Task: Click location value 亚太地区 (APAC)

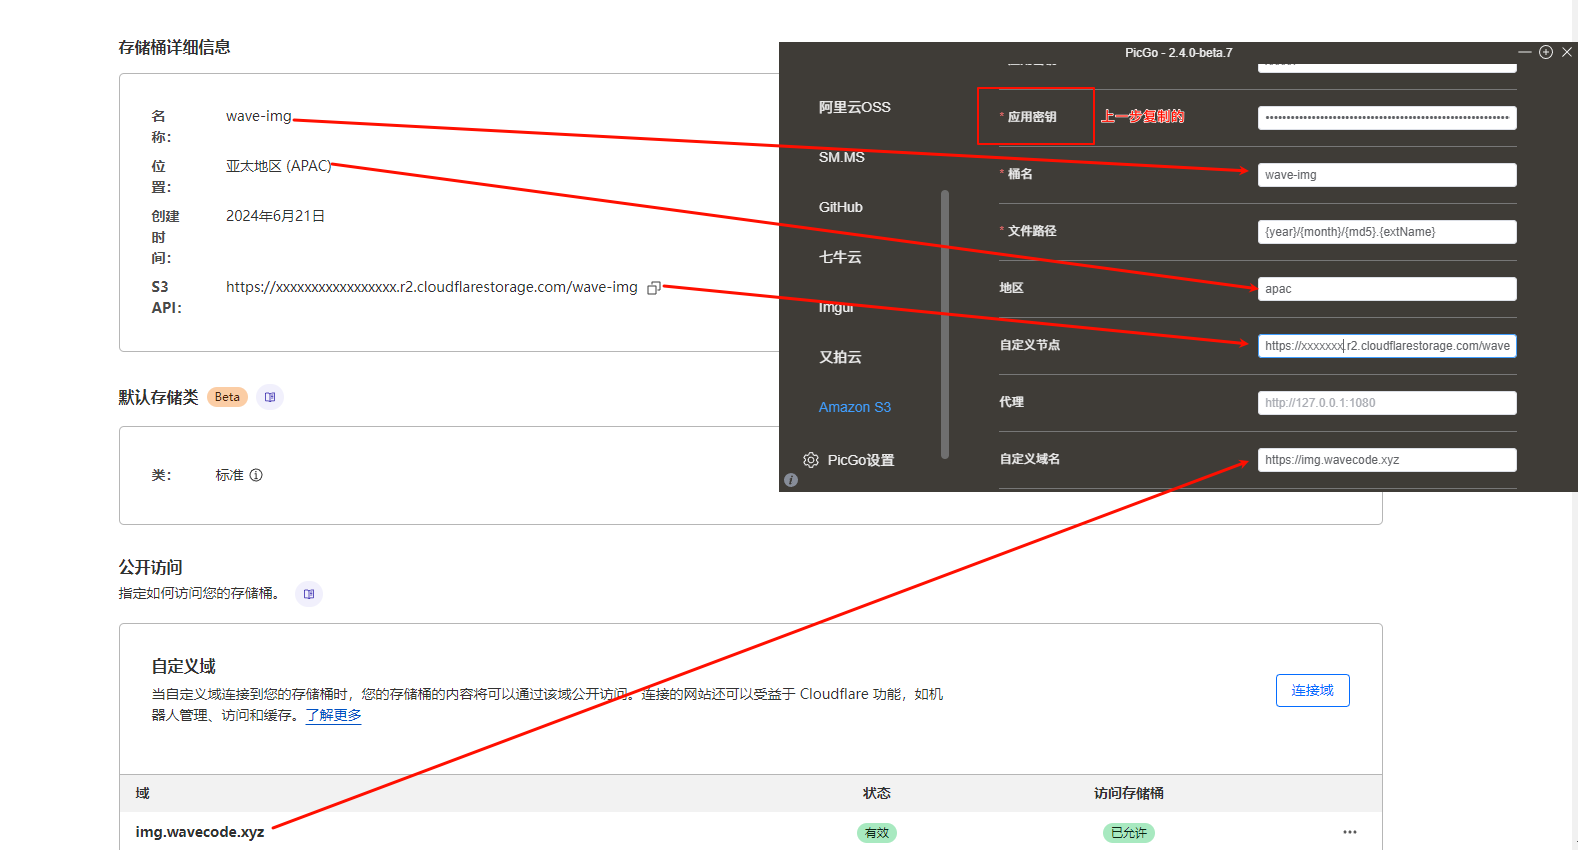Action: 278,166
